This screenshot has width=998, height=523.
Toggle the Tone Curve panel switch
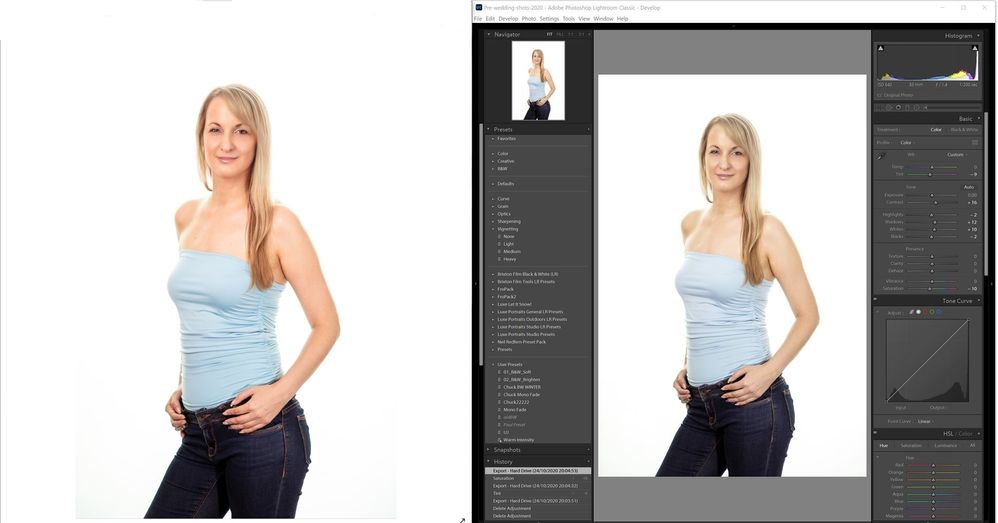pos(875,300)
